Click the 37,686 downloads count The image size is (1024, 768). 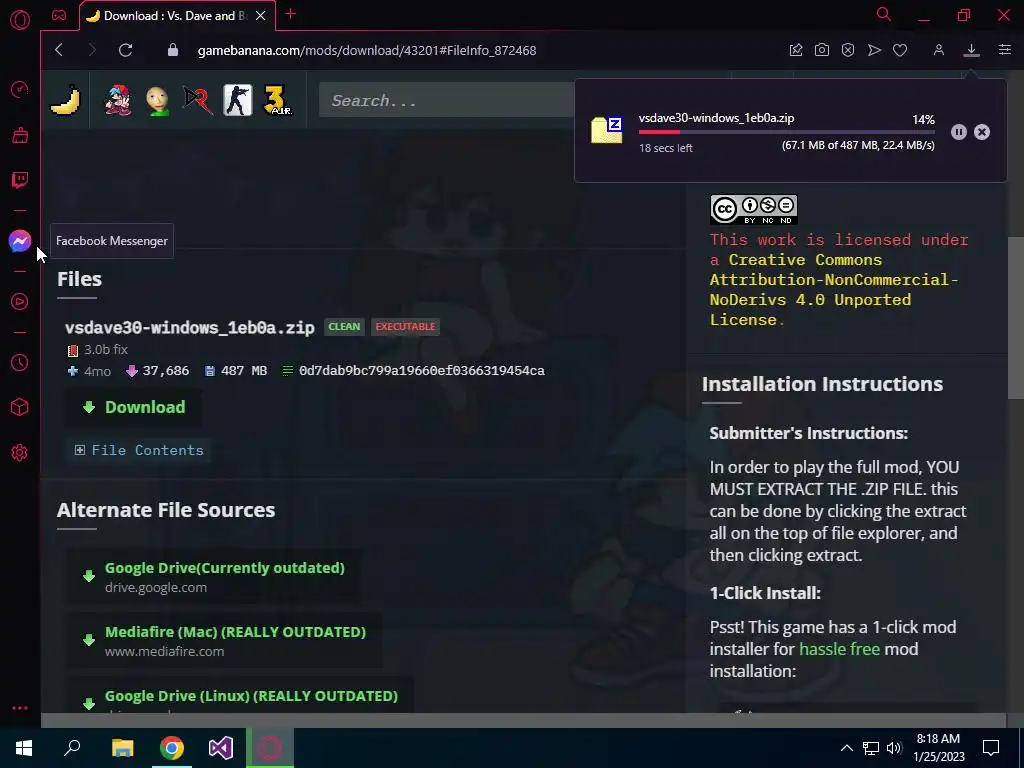click(165, 370)
